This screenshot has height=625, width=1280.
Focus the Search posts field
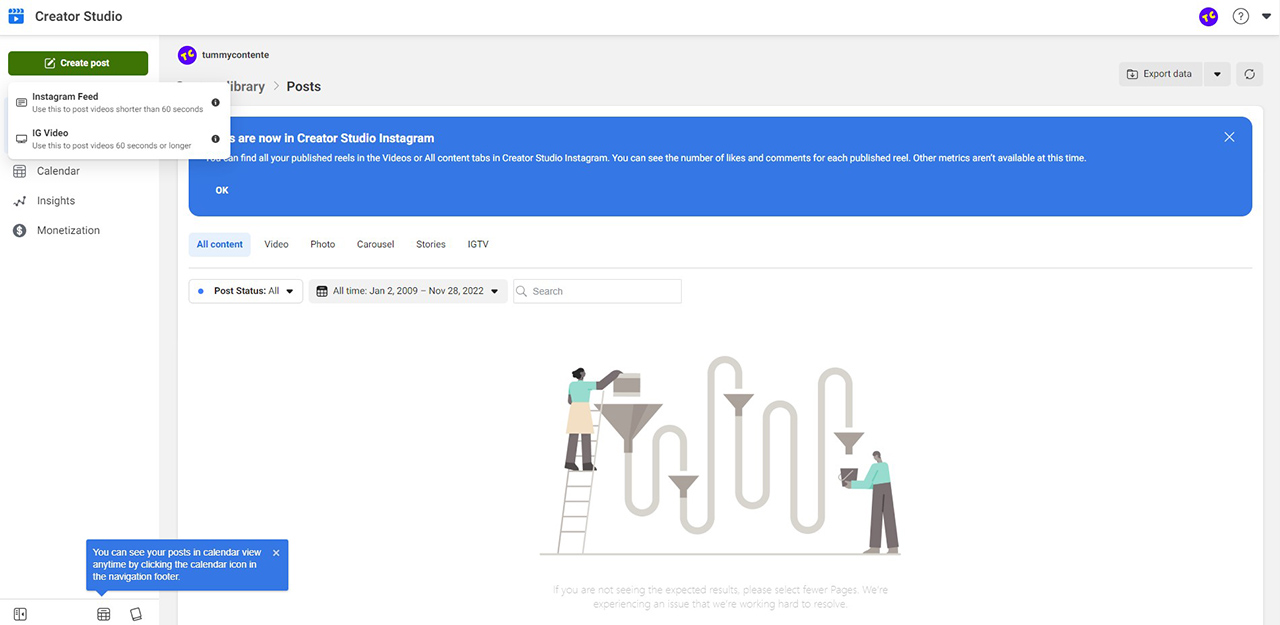(597, 291)
